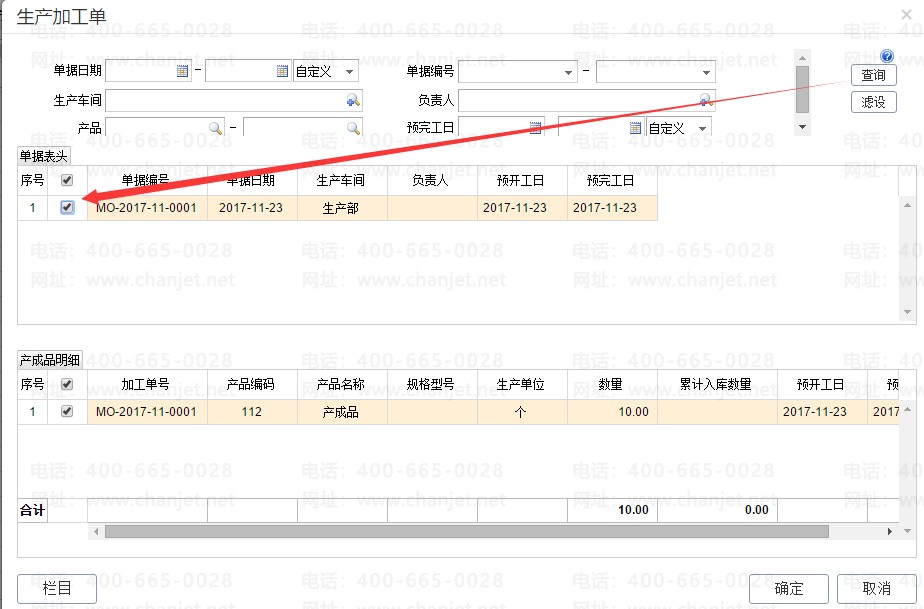Click the 单据编号 column header in 单据表头
924x609 pixels.
pos(147,180)
